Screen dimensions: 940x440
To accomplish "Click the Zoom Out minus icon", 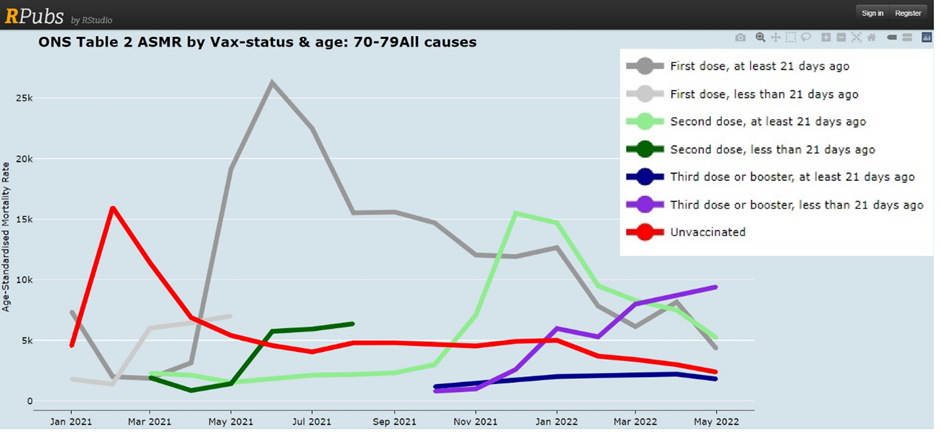I will [x=841, y=38].
